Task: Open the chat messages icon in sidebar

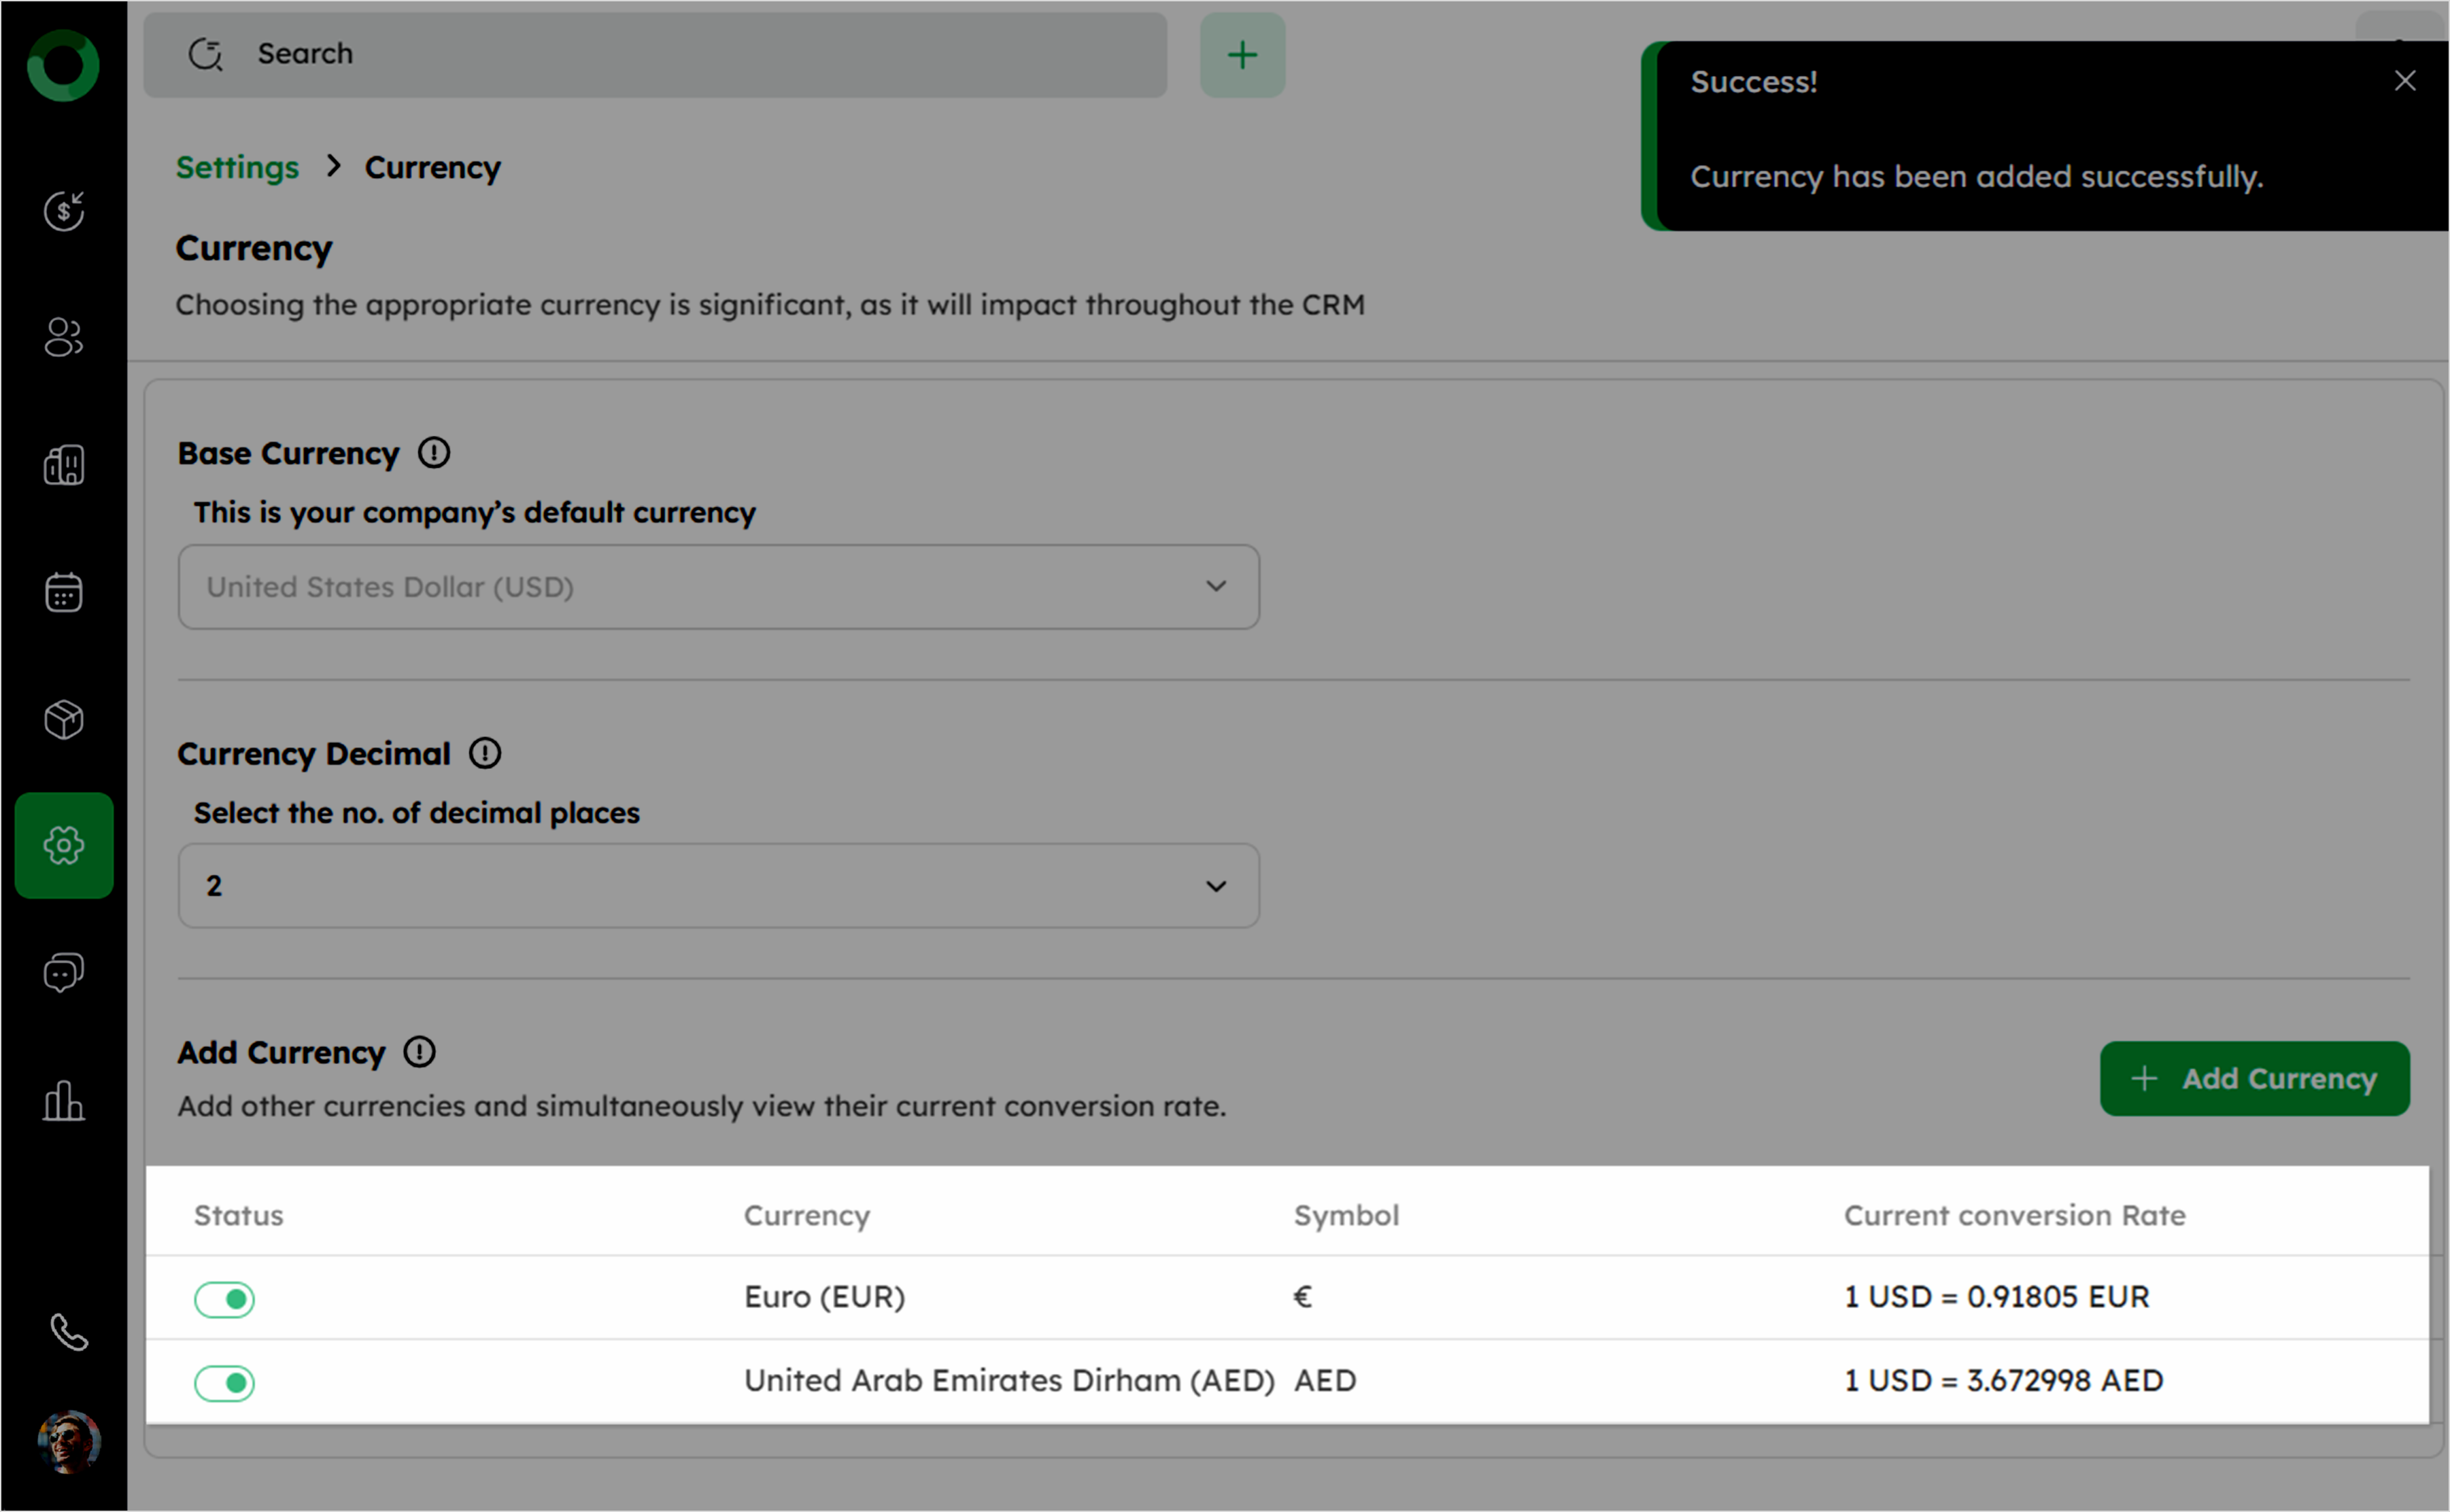Action: point(64,972)
